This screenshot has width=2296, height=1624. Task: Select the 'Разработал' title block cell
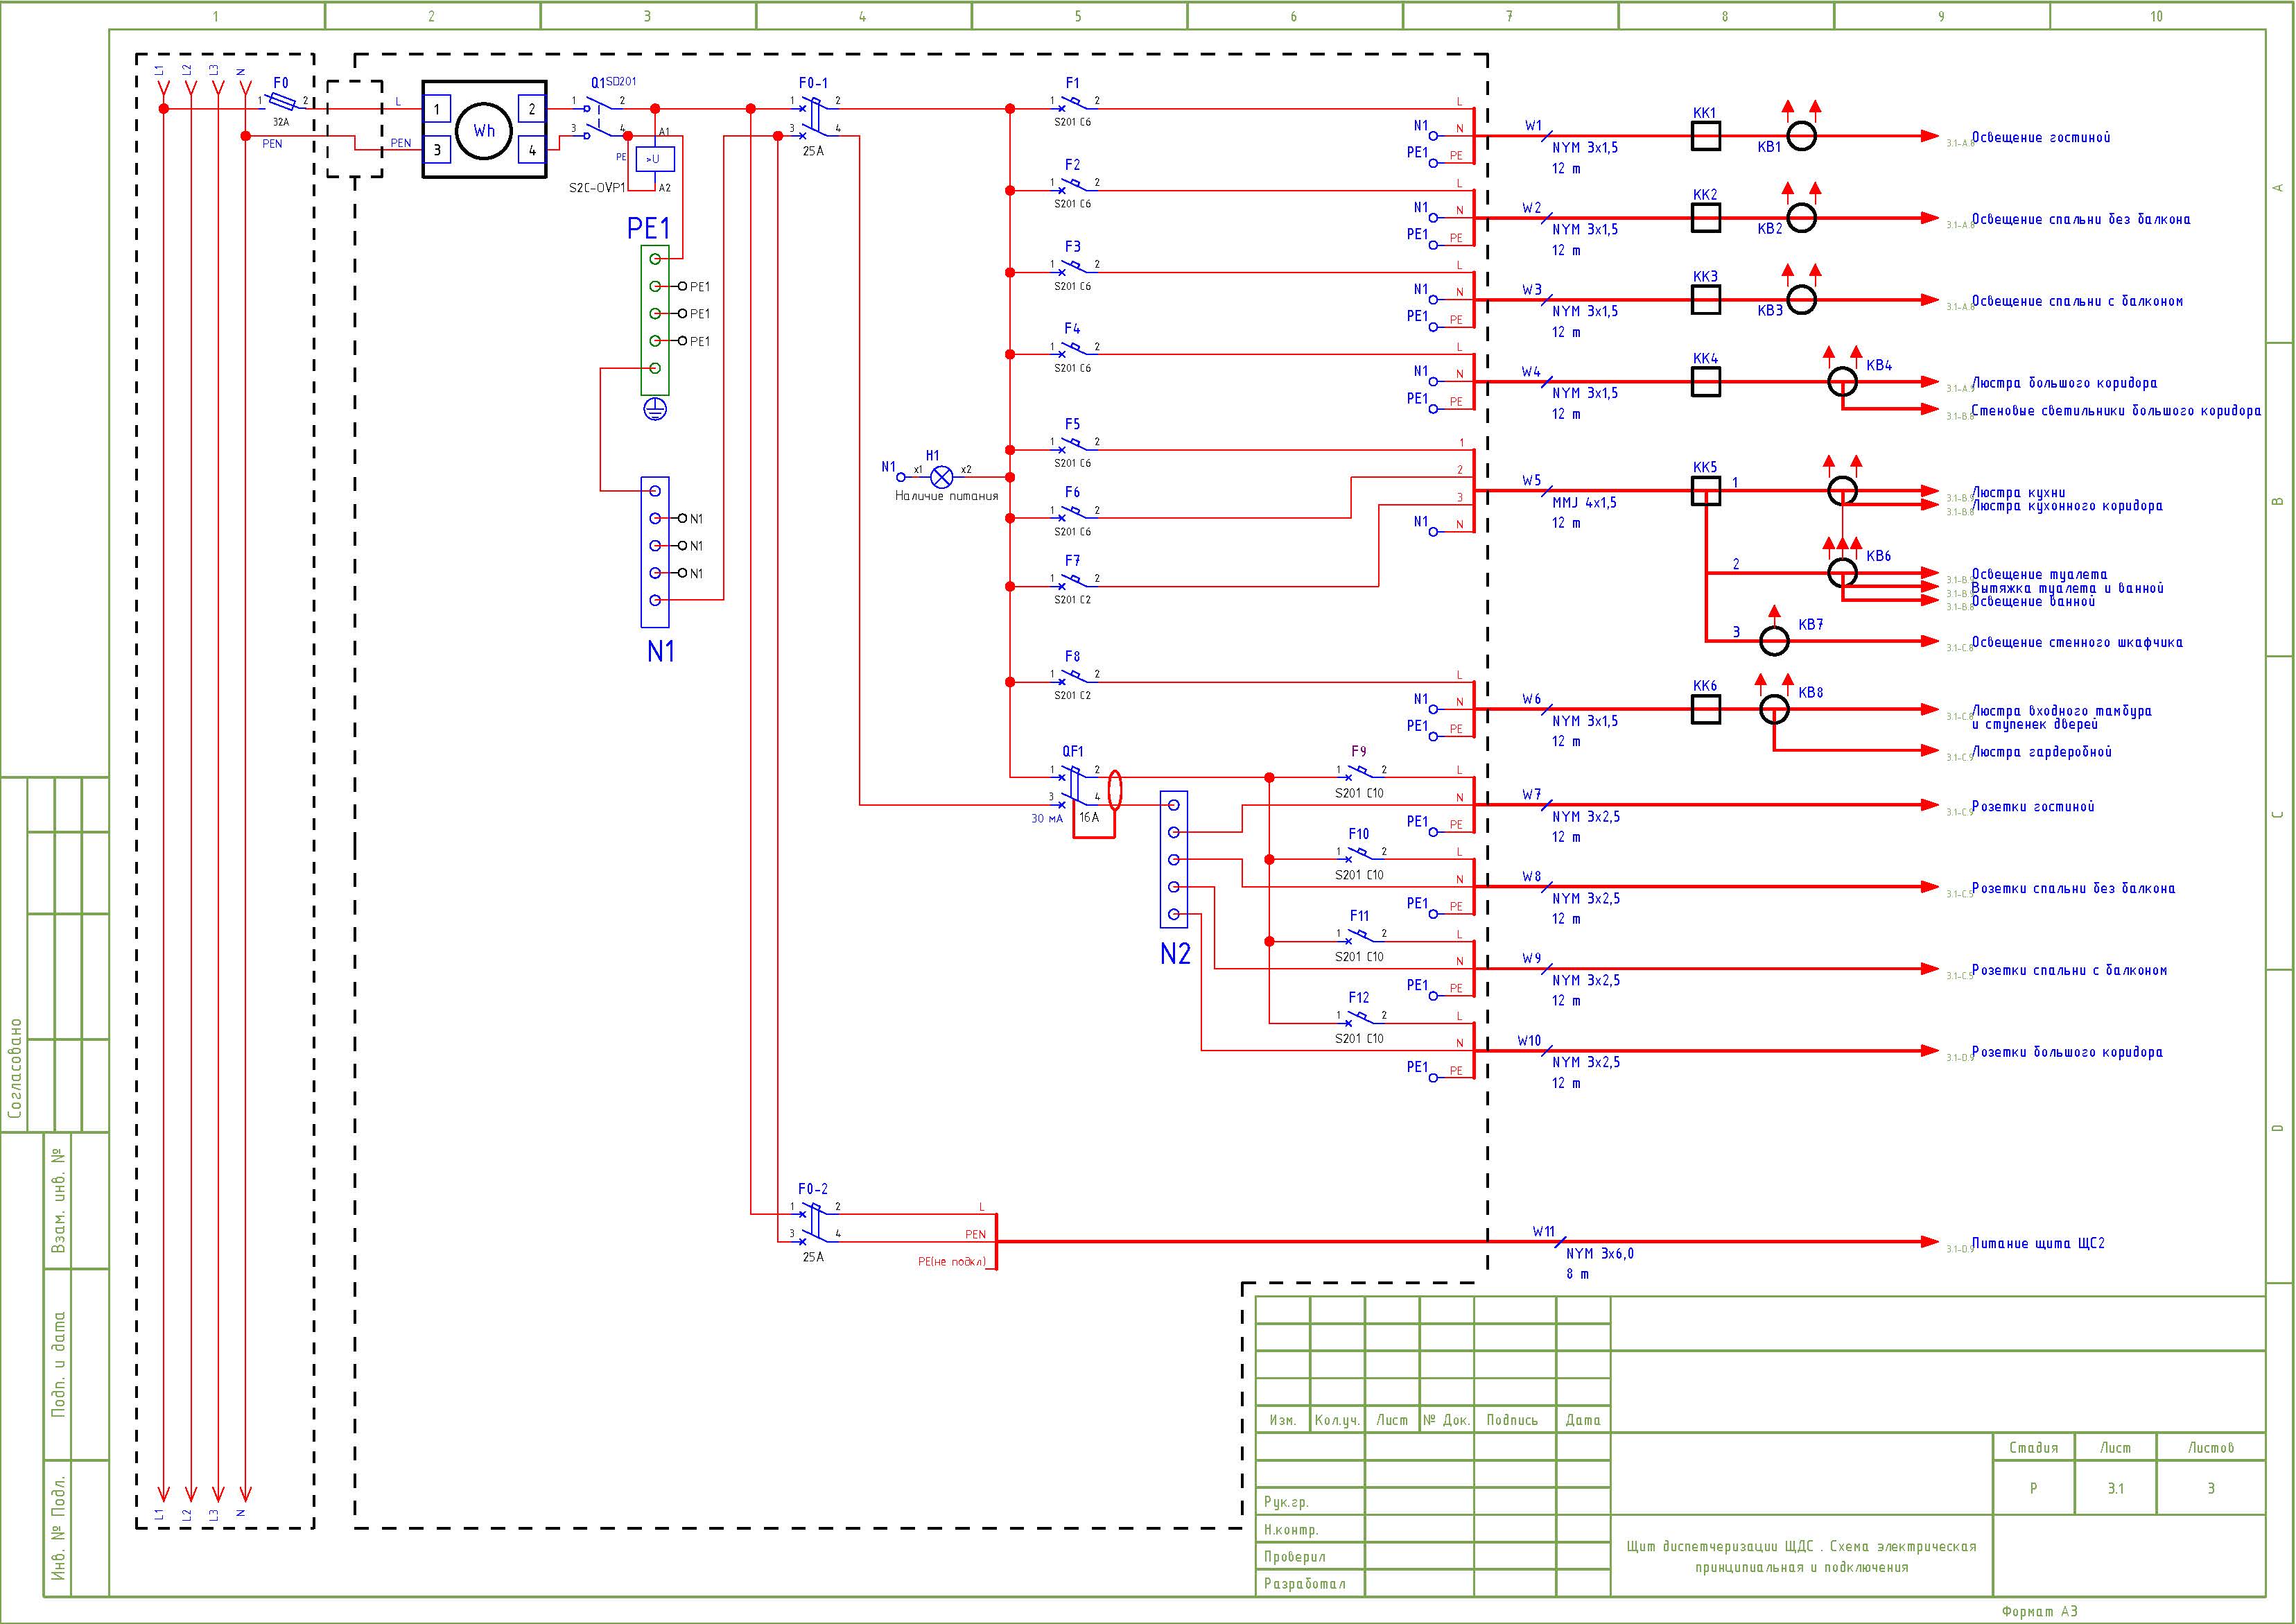(1305, 1583)
